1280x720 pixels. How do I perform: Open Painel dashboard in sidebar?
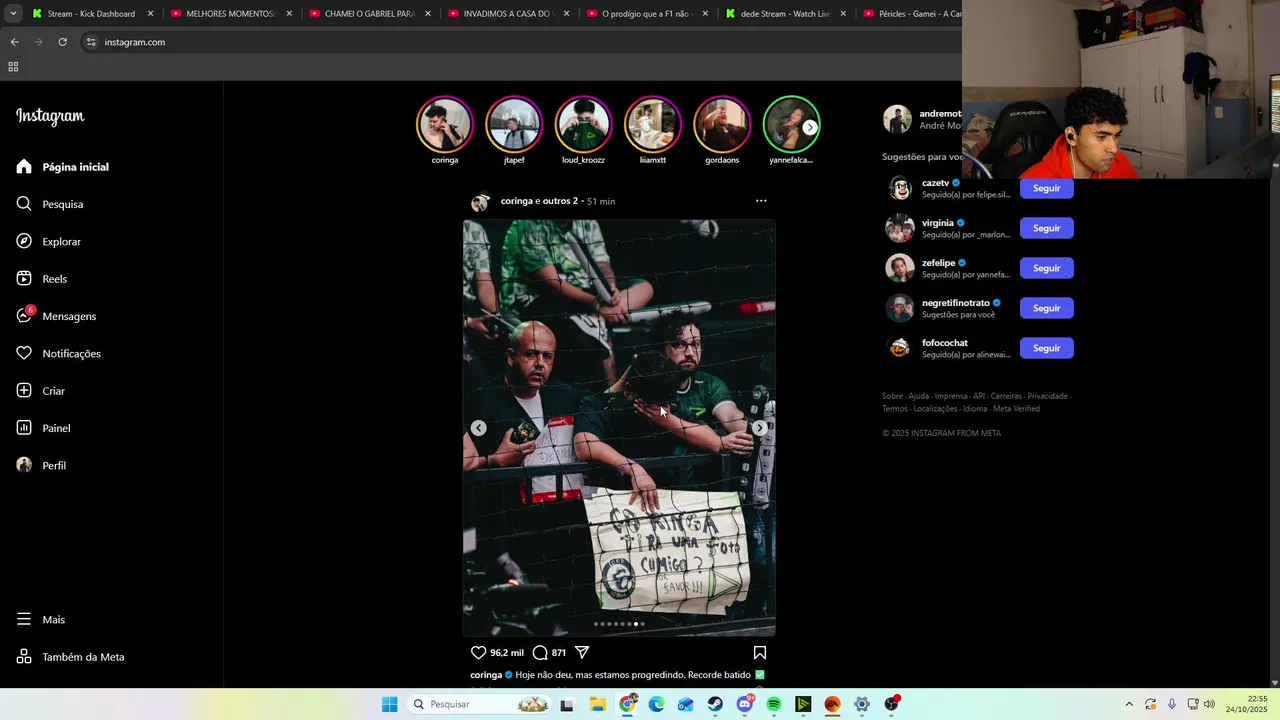click(x=43, y=428)
